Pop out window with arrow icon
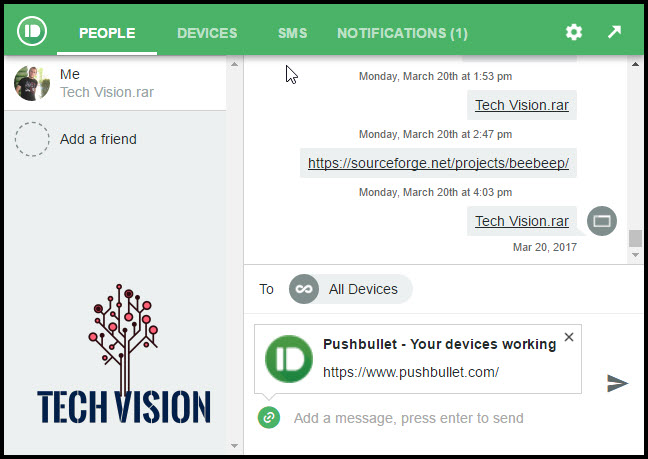 point(615,32)
